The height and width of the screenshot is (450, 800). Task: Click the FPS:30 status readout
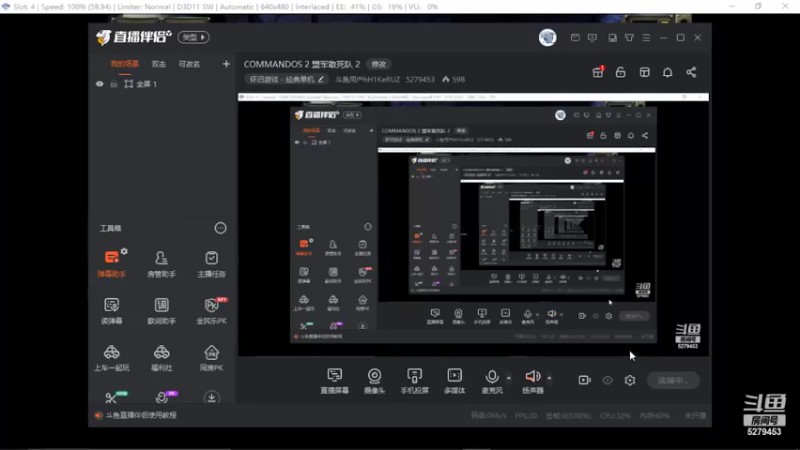(526, 416)
